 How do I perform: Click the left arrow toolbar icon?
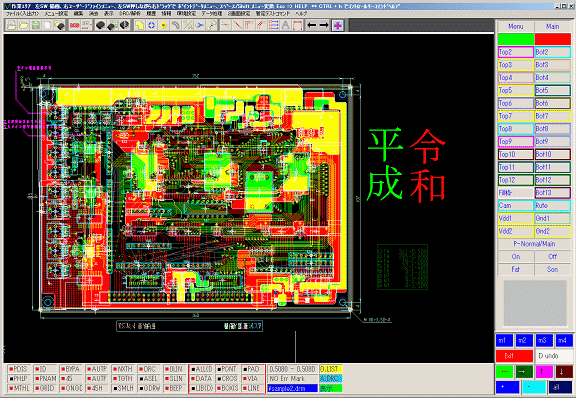pos(312,25)
